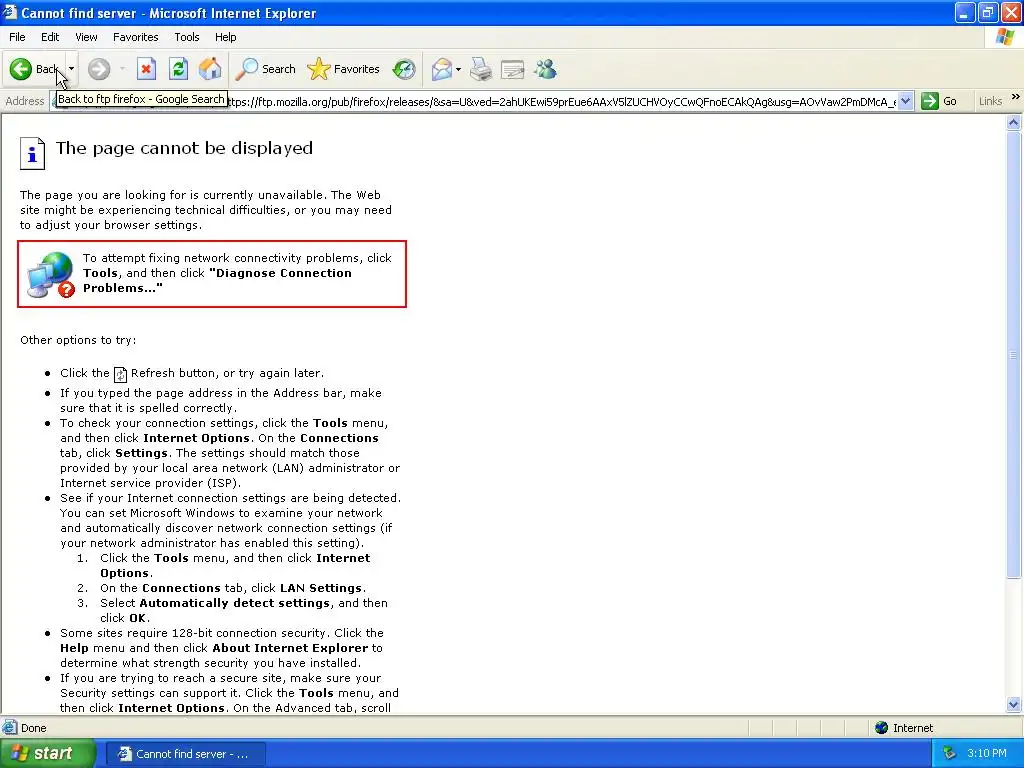Select 'Cannot find server' taskbar button
The image size is (1024, 768).
(x=185, y=754)
